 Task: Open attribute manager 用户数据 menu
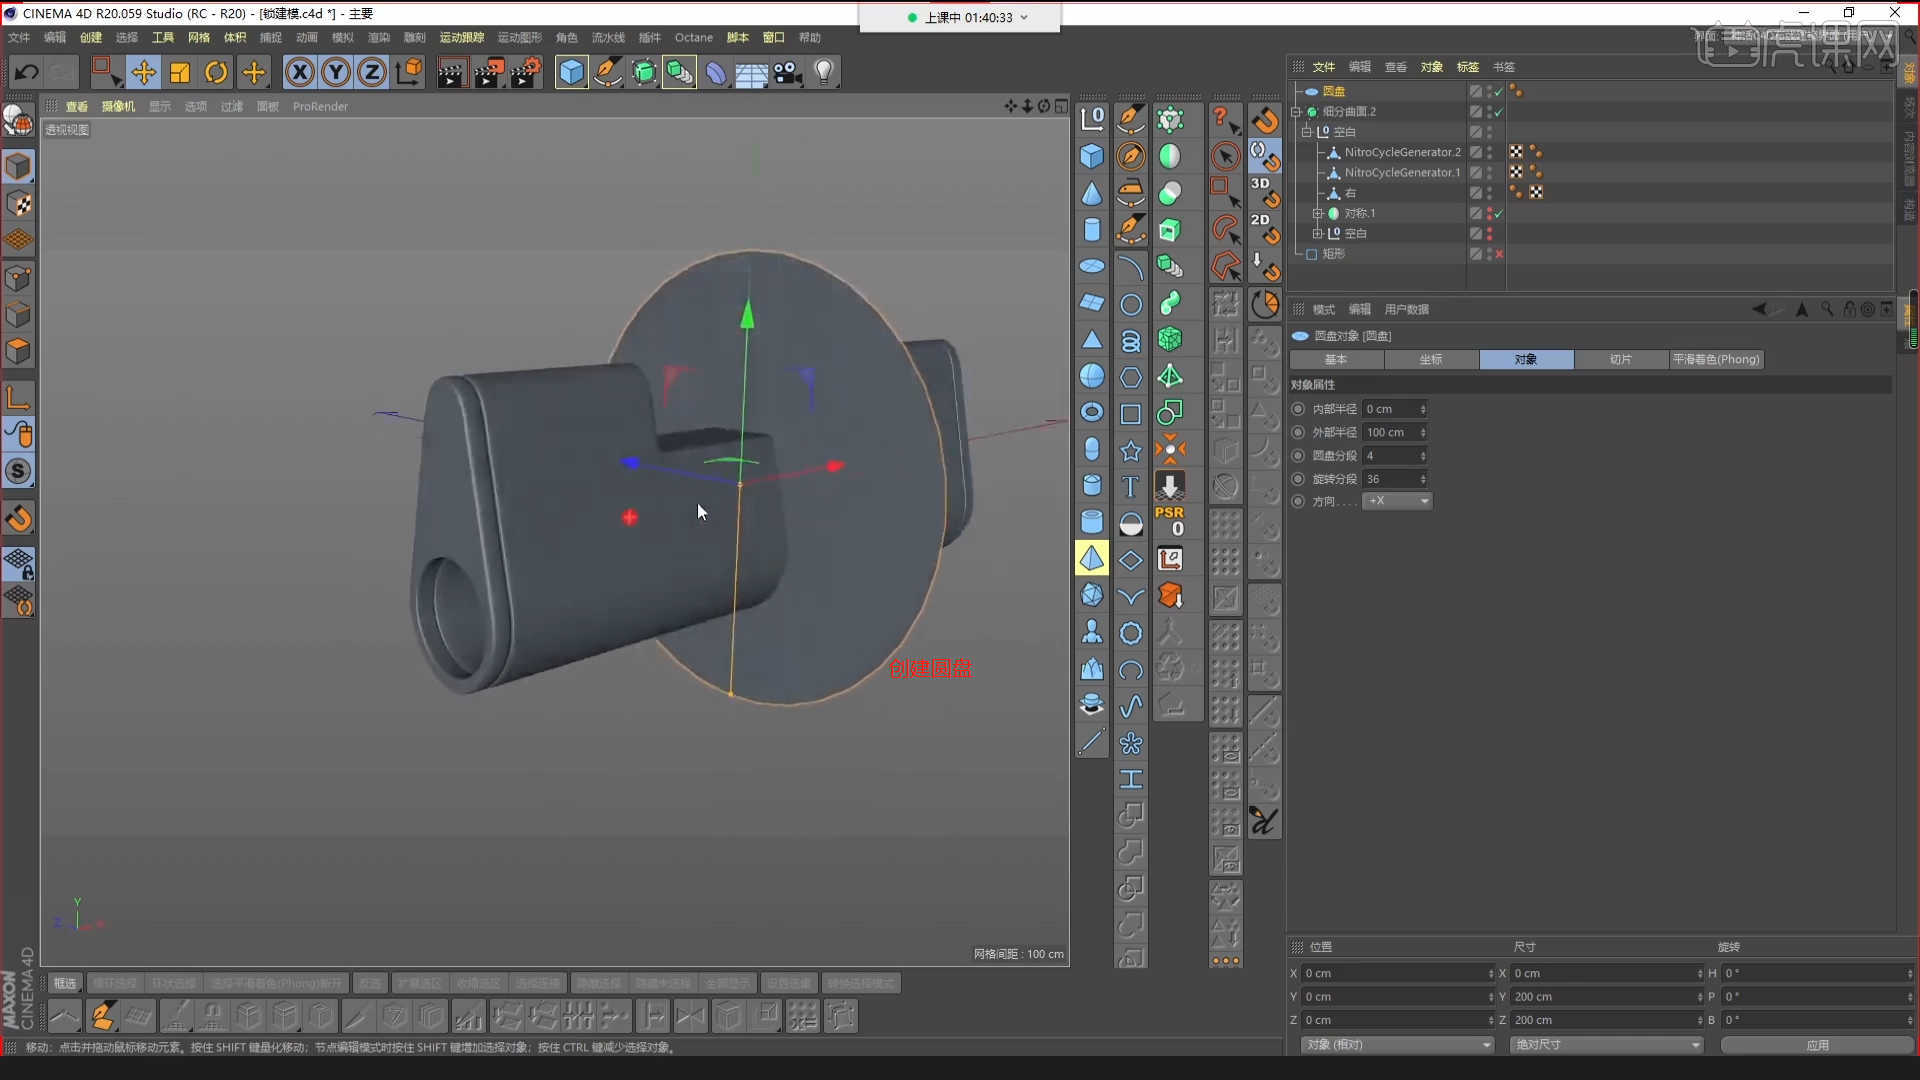[x=1406, y=310]
